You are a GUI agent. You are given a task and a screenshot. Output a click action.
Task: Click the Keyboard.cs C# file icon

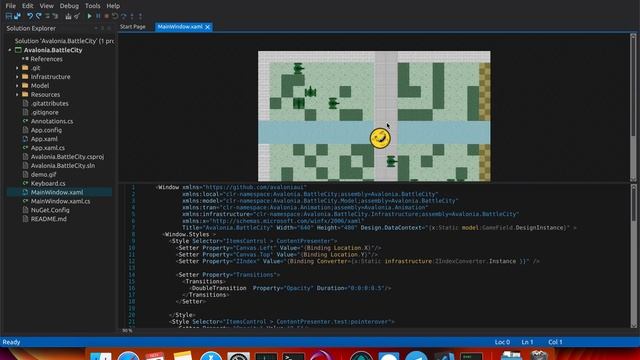25,183
